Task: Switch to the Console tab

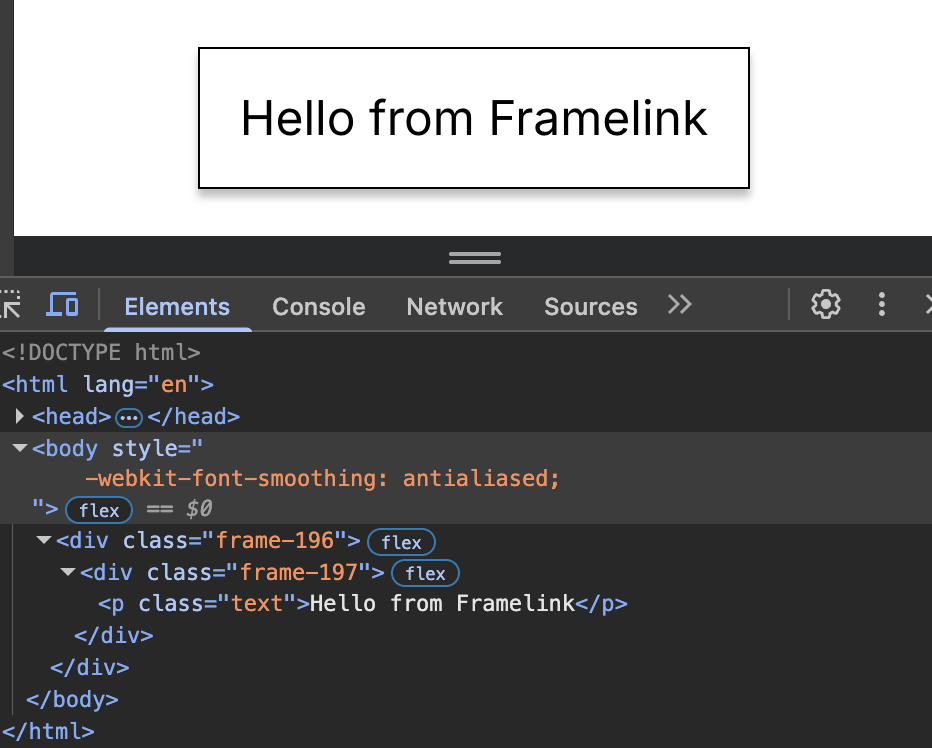Action: 318,306
